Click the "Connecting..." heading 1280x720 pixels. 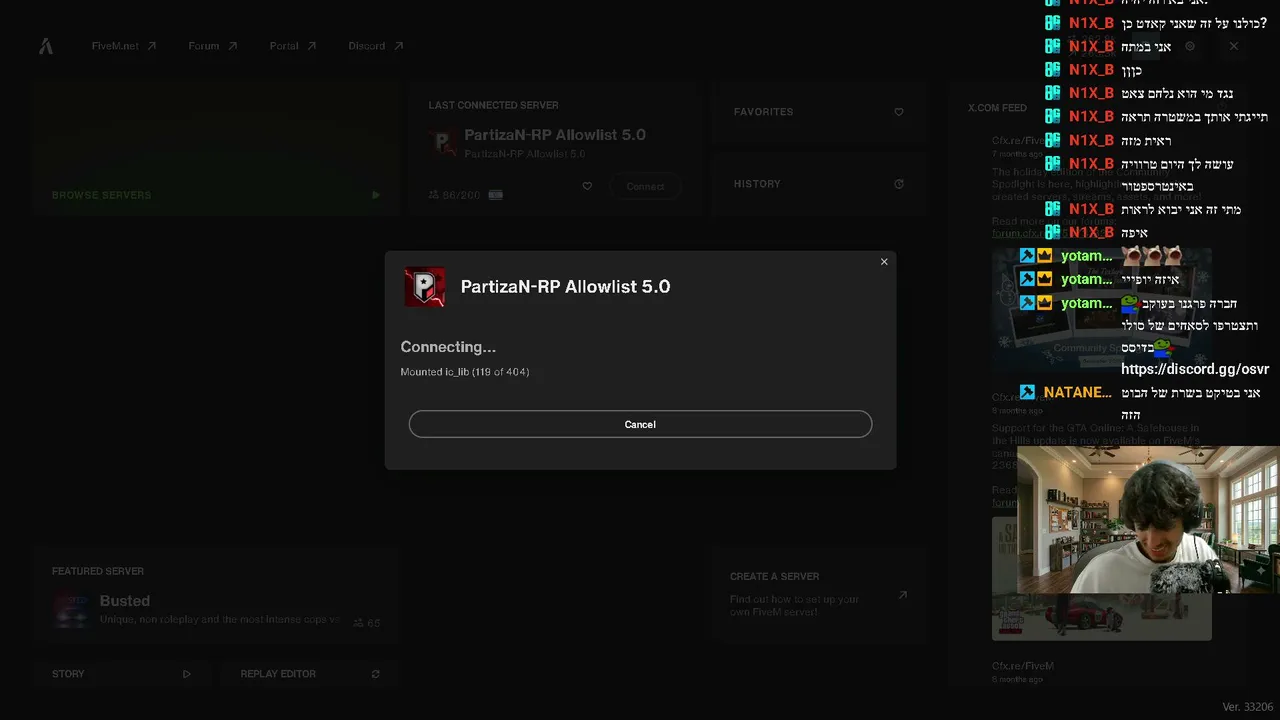pyautogui.click(x=448, y=347)
